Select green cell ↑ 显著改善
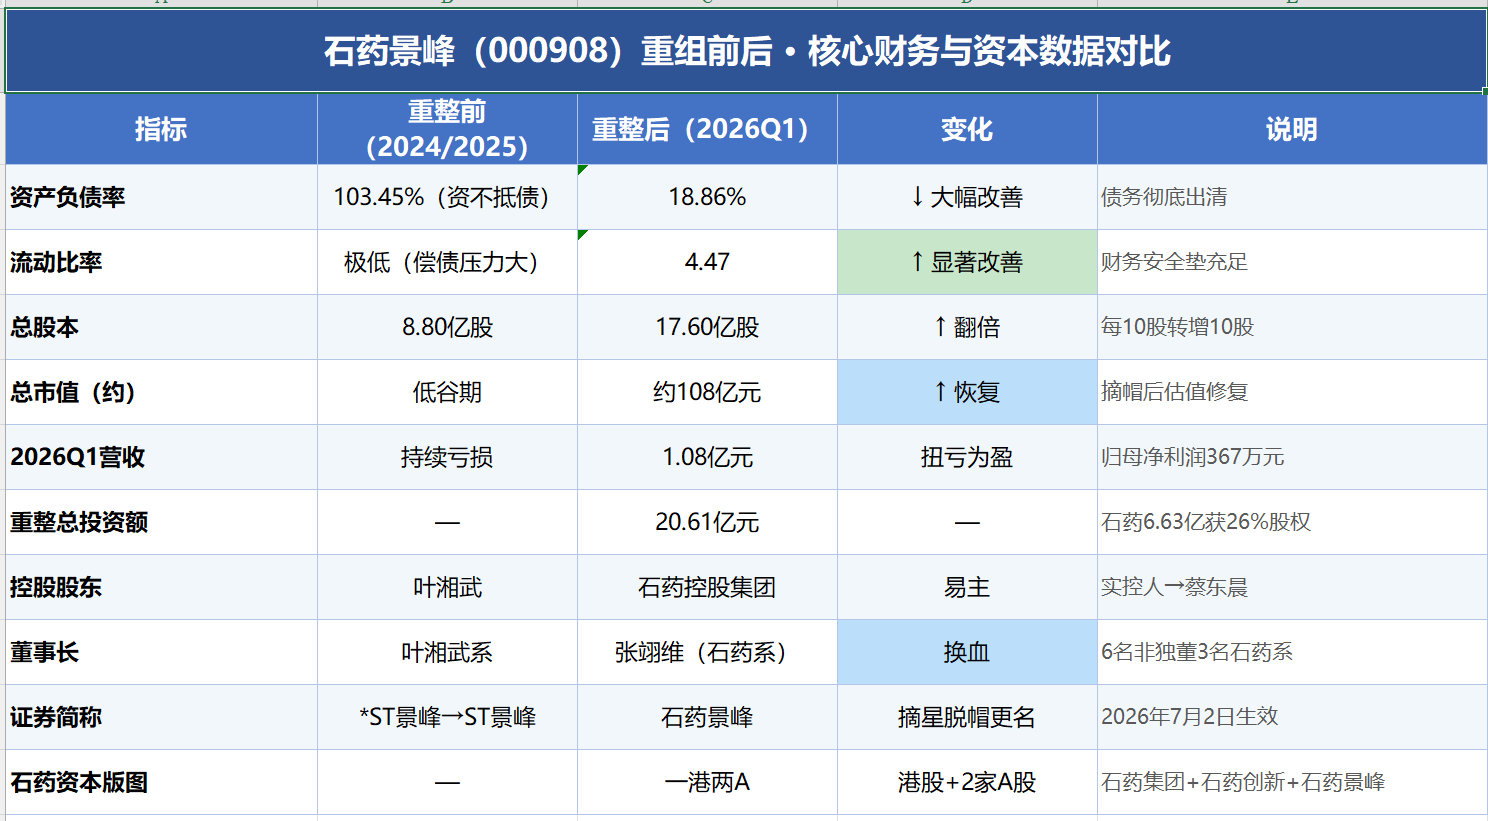 [967, 262]
